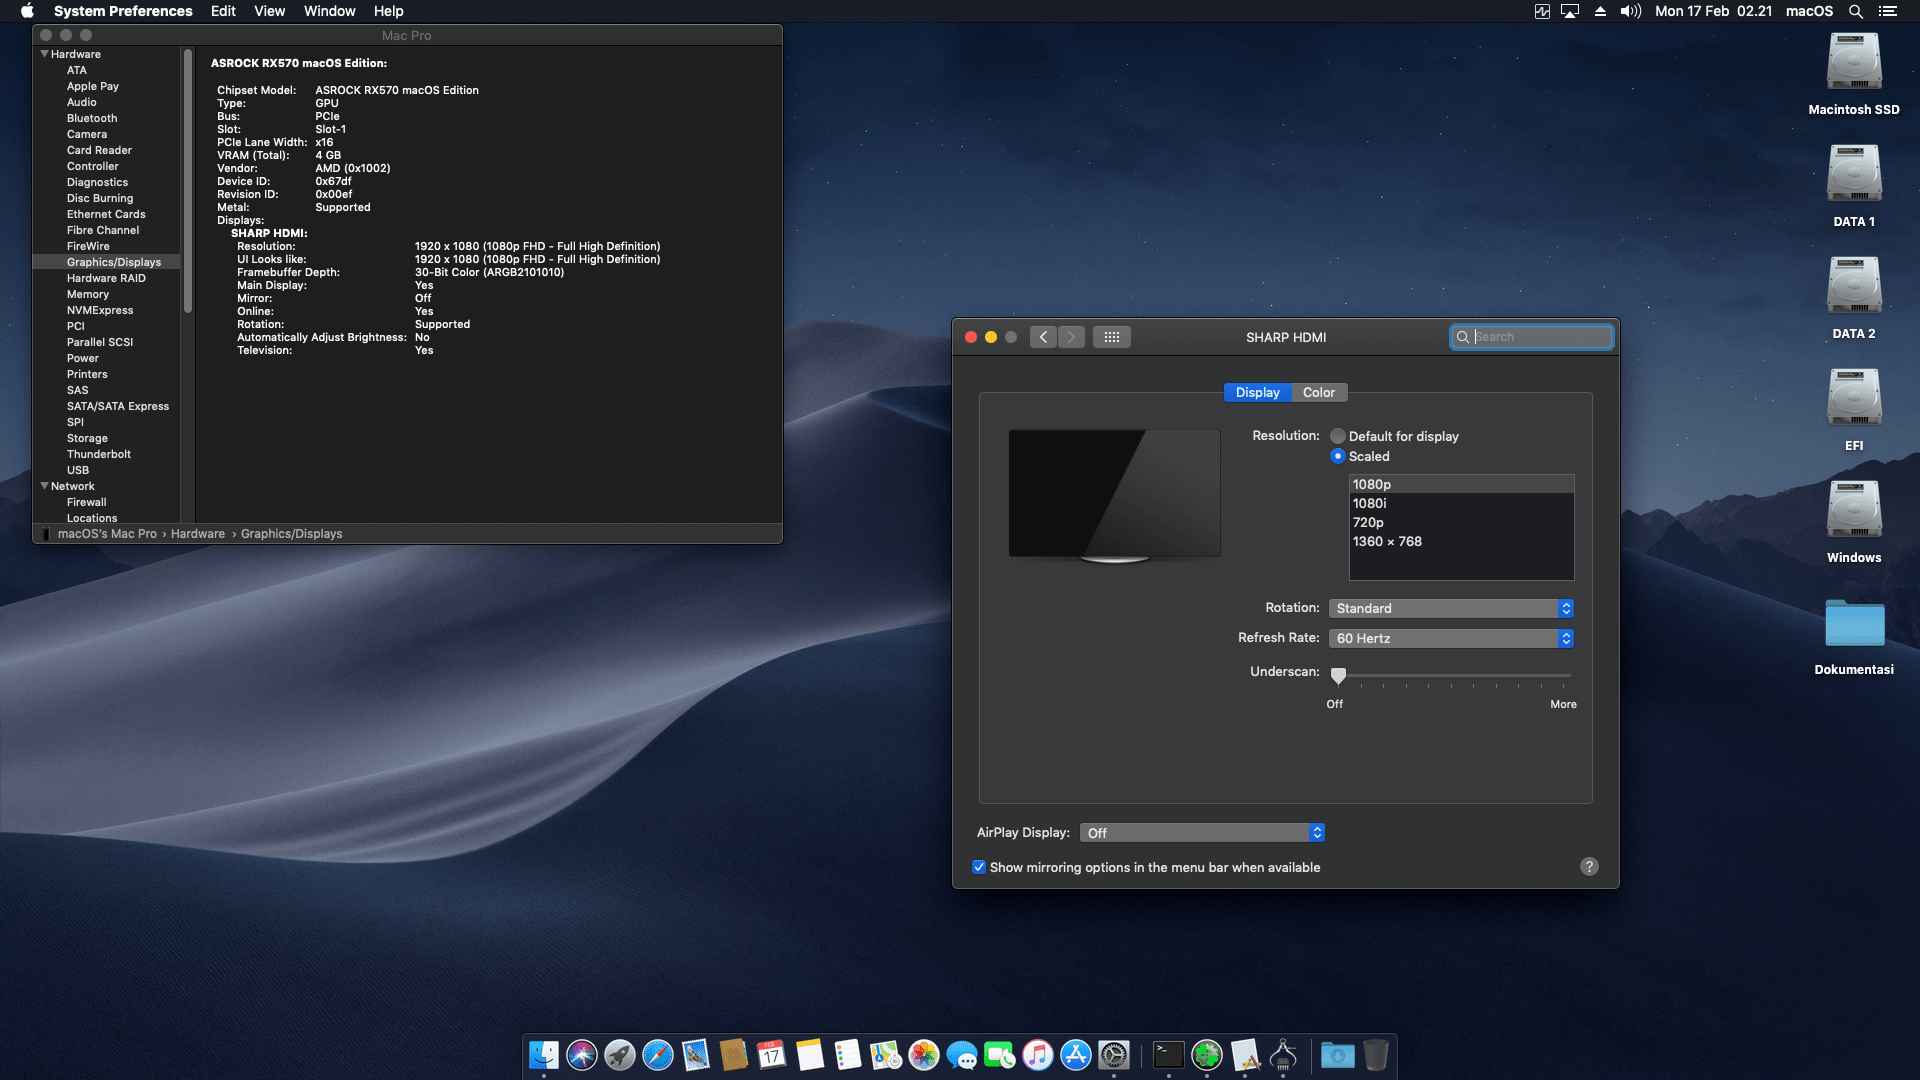The height and width of the screenshot is (1080, 1920).
Task: Switch to the Display tab
Action: tap(1257, 393)
